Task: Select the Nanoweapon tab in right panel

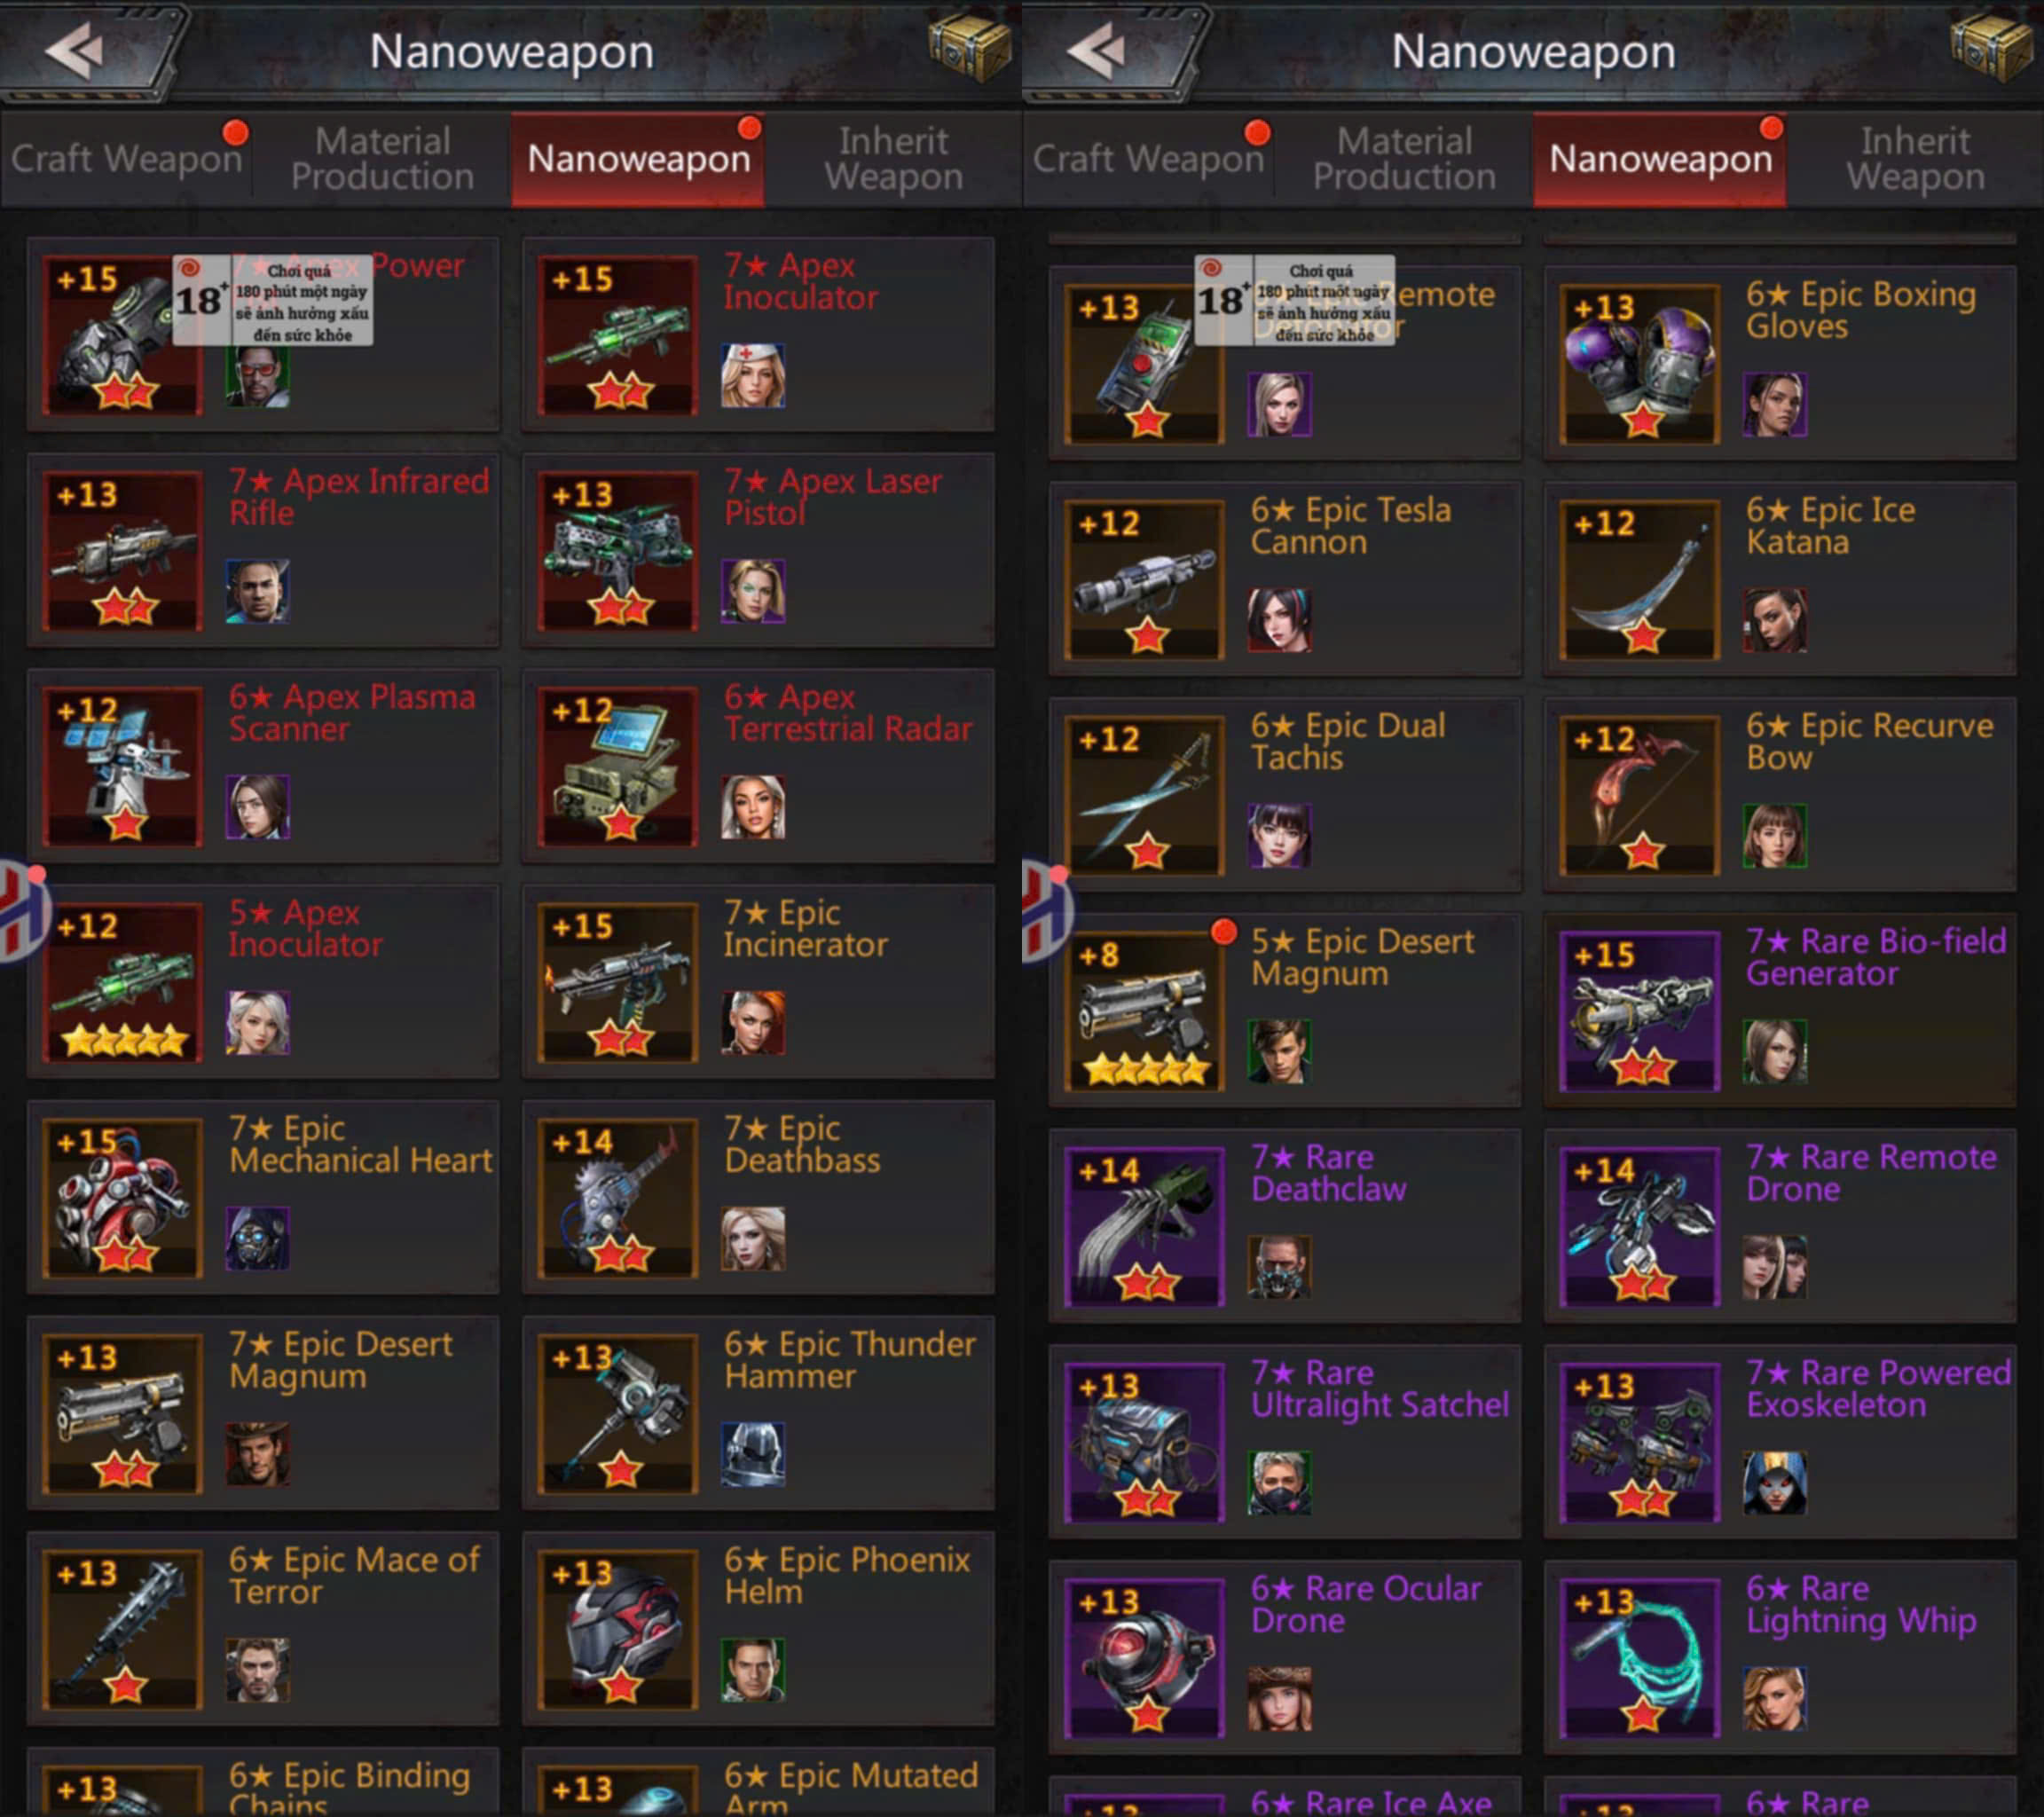Action: coord(1660,159)
